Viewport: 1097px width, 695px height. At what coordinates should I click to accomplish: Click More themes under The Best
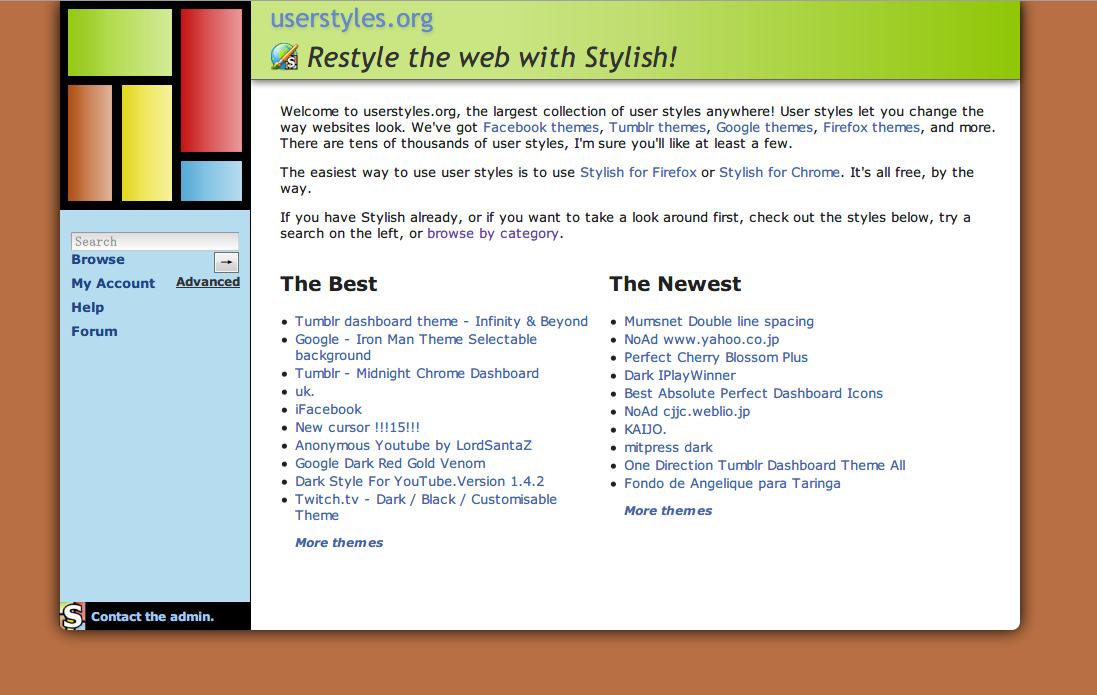(339, 542)
